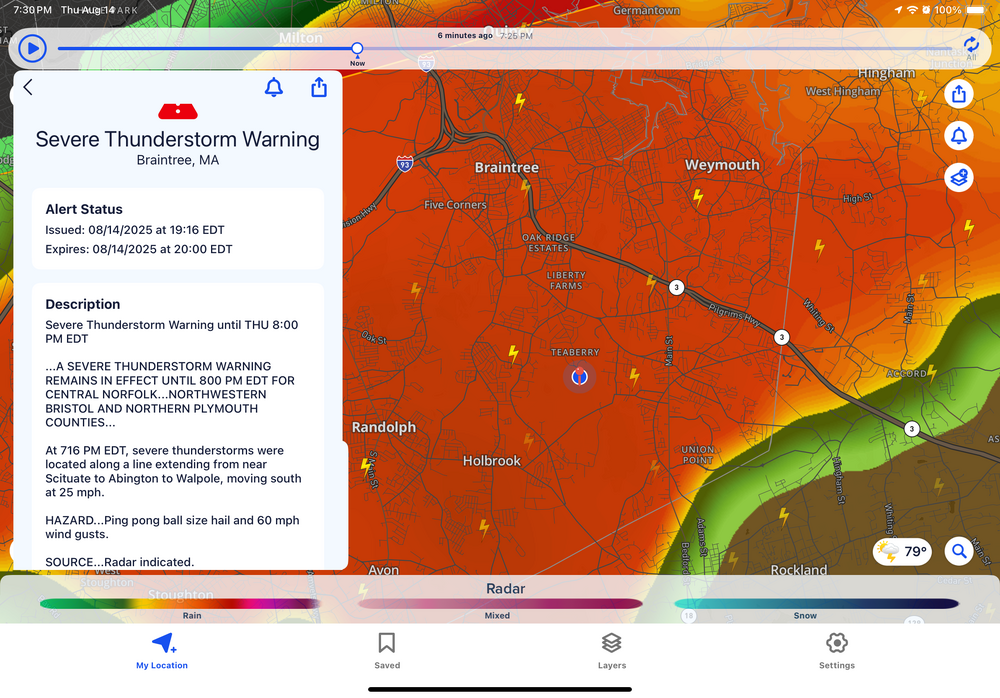Screen dimensions: 1000x698
Task: Tap the lightning icon near Accord label
Action: (x=932, y=372)
